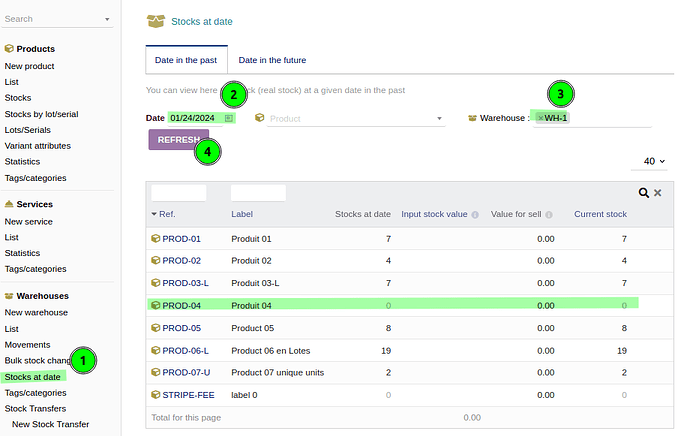Click the Label filter input box
690x436 pixels.
(x=258, y=193)
